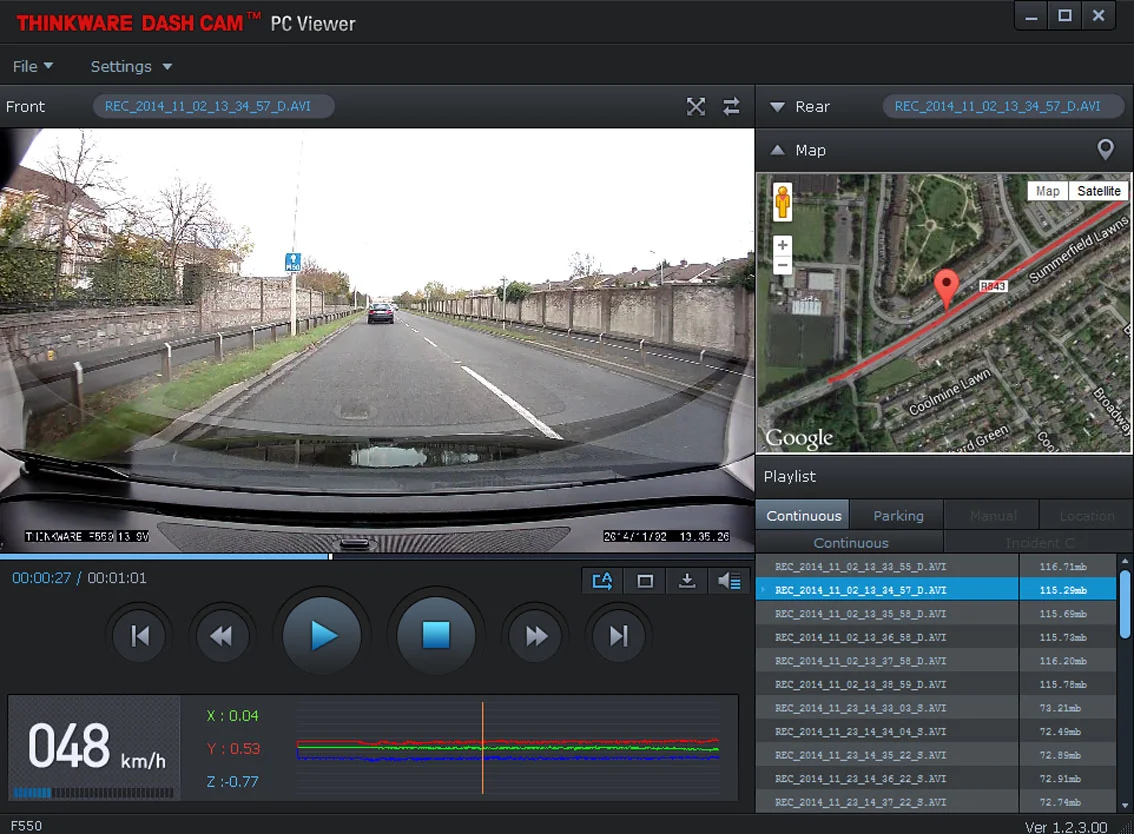Click the 116.71mb file size cell
This screenshot has height=834, width=1134.
pos(1067,566)
